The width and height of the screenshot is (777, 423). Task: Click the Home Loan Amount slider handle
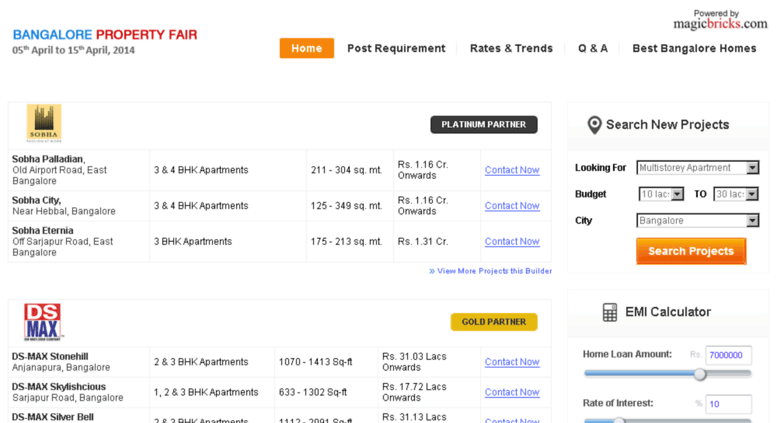coord(700,374)
